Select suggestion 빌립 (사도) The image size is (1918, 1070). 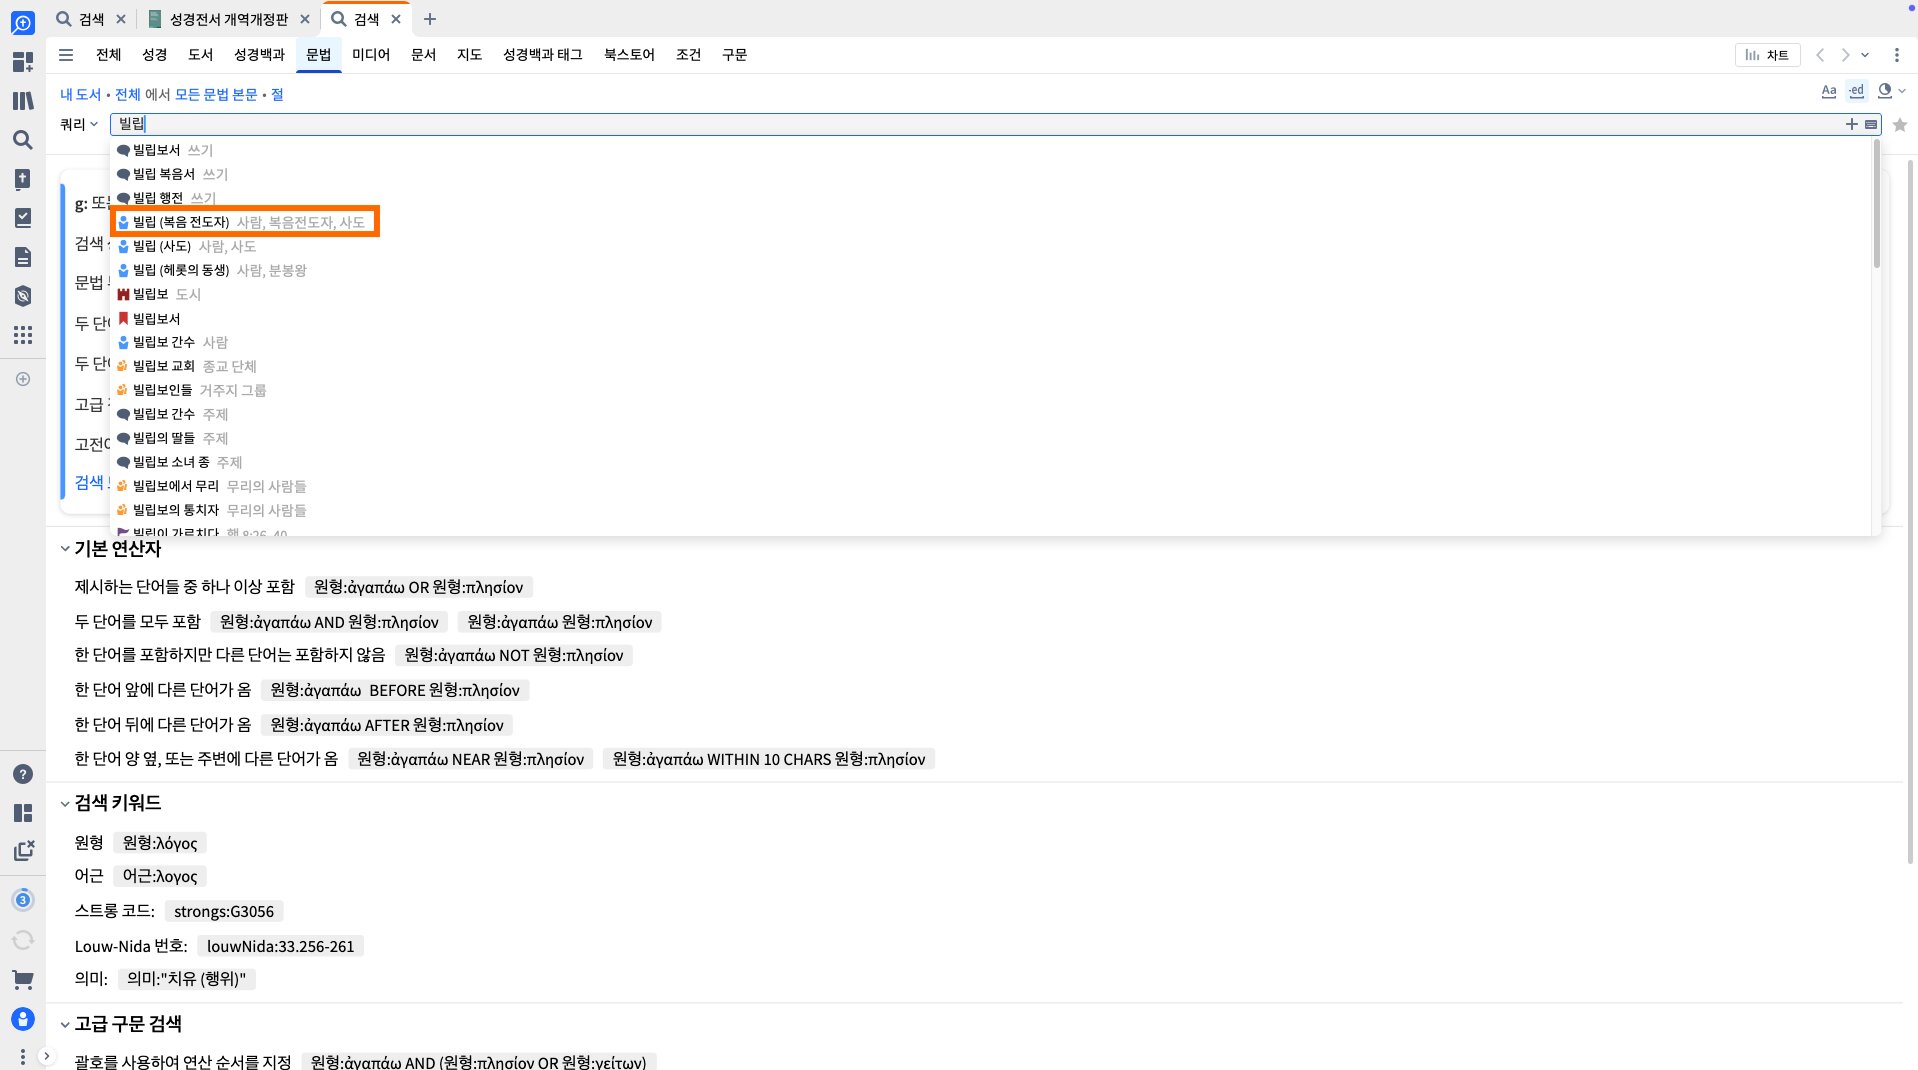(x=186, y=246)
